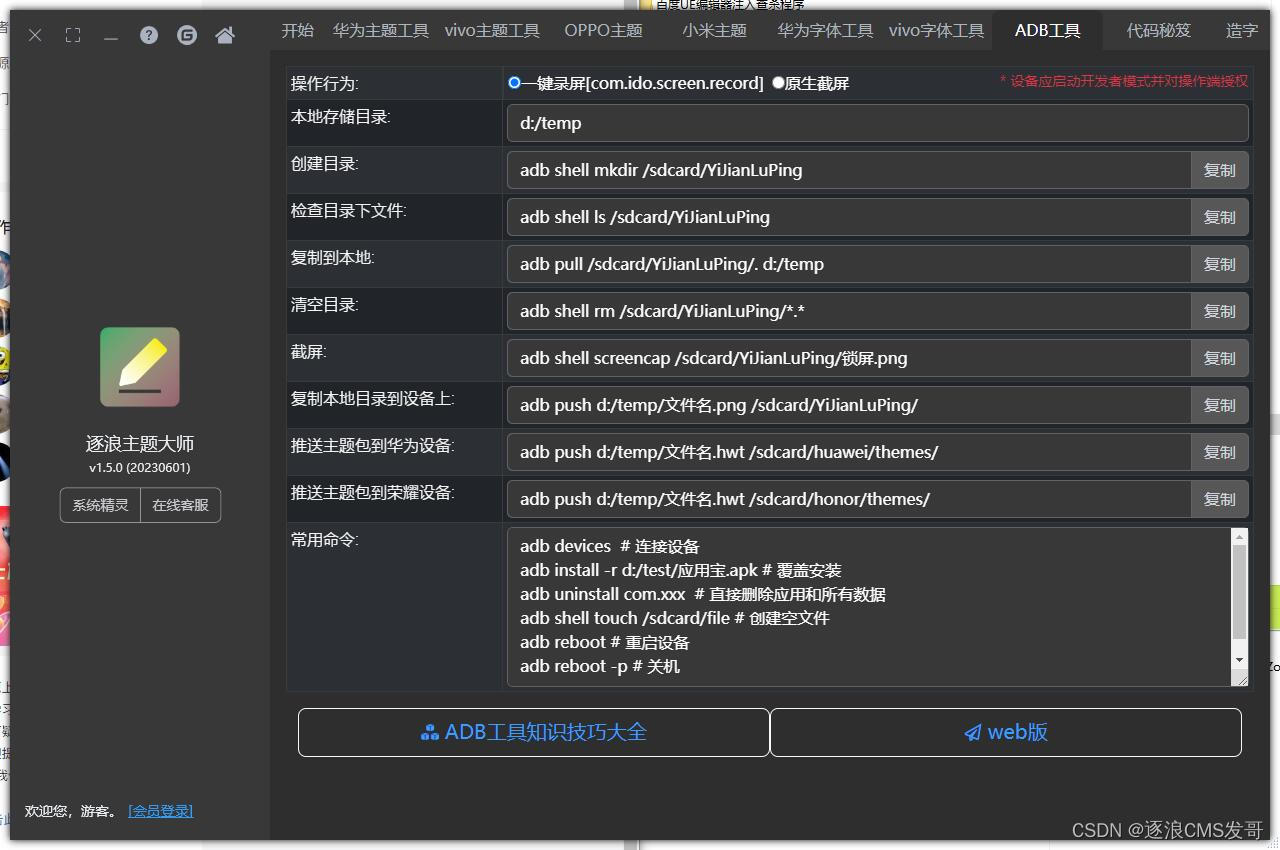Click the huawei/themes push command field

(849, 452)
